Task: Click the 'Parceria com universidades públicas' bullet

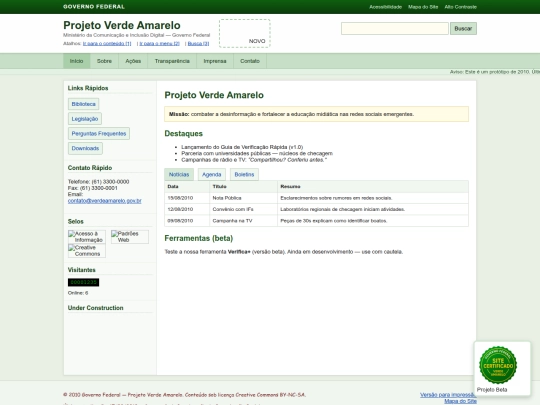Action: (x=257, y=153)
